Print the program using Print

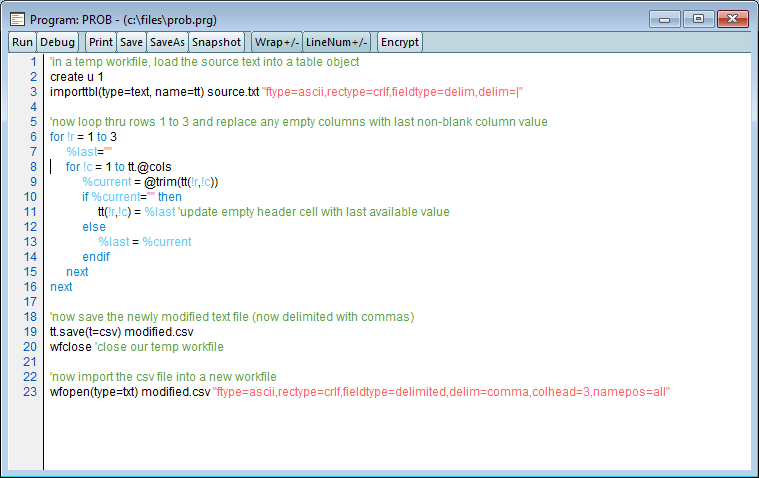pos(100,42)
